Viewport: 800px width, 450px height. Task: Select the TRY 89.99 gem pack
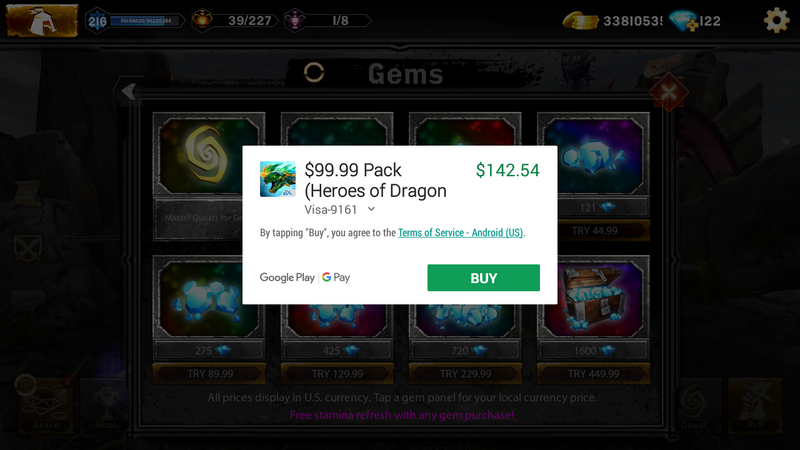pyautogui.click(x=209, y=374)
